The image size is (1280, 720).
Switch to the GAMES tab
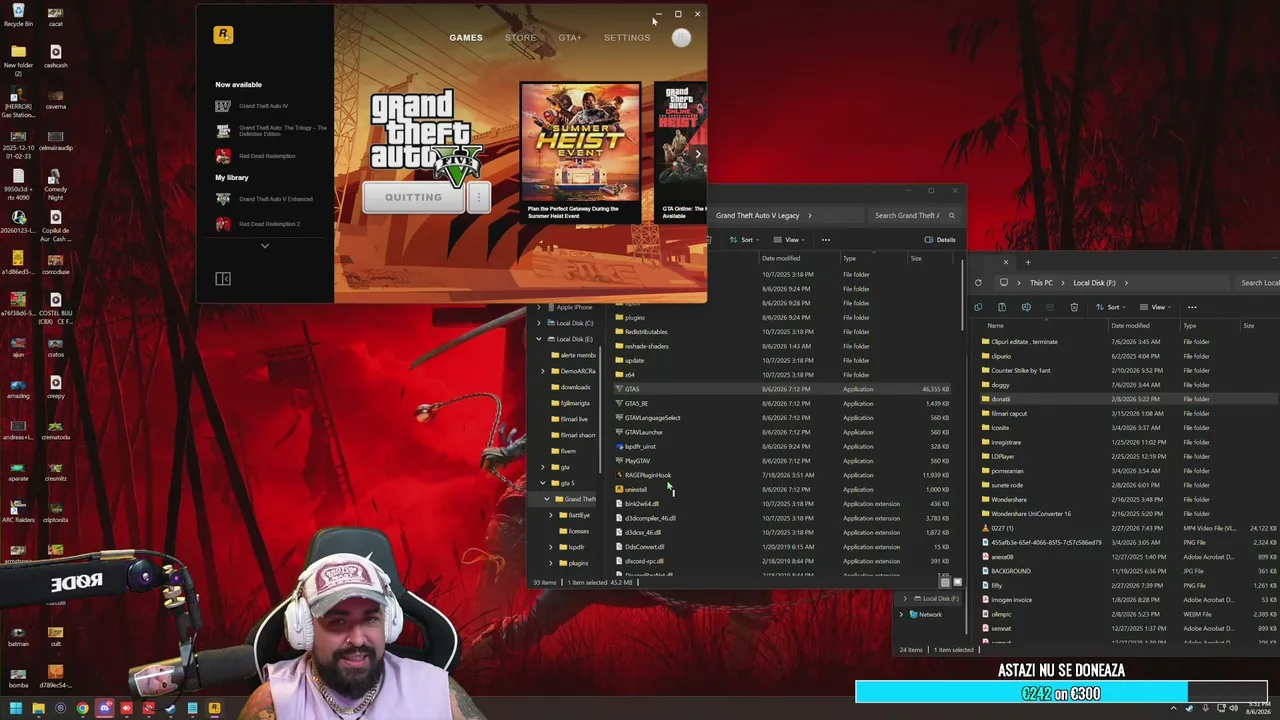[x=466, y=38]
